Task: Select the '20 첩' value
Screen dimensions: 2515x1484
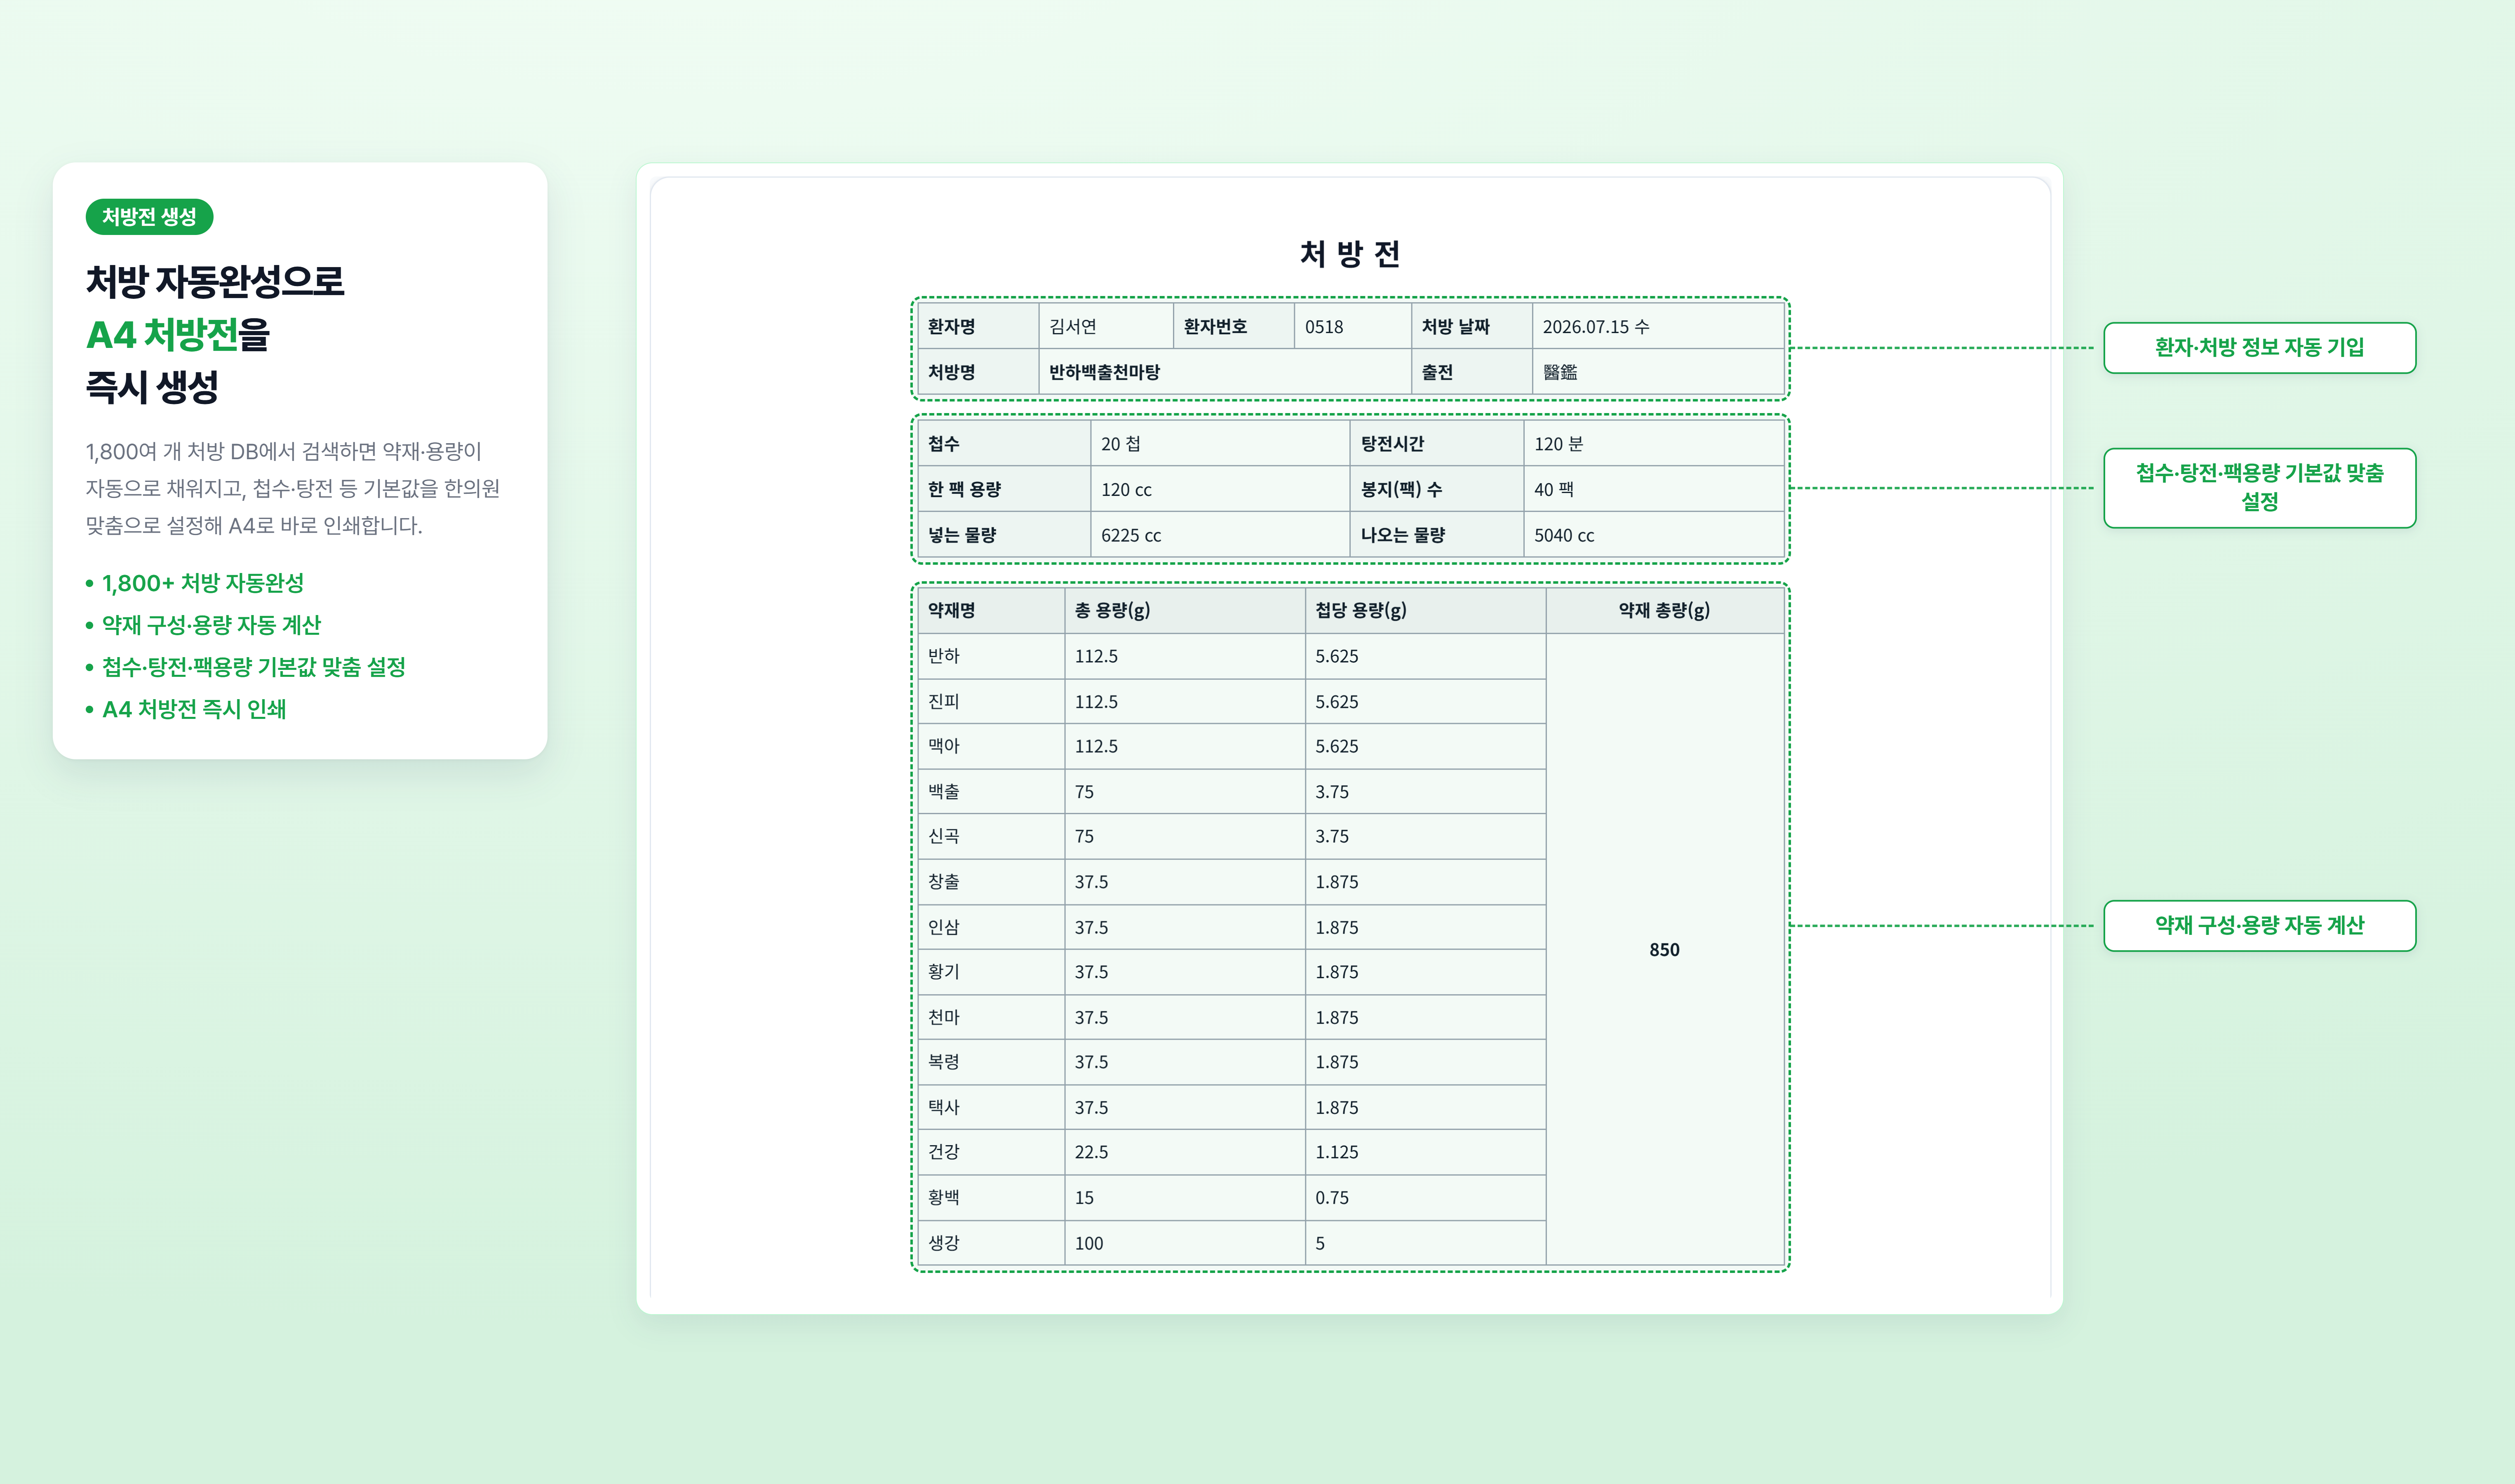Action: tap(1121, 443)
